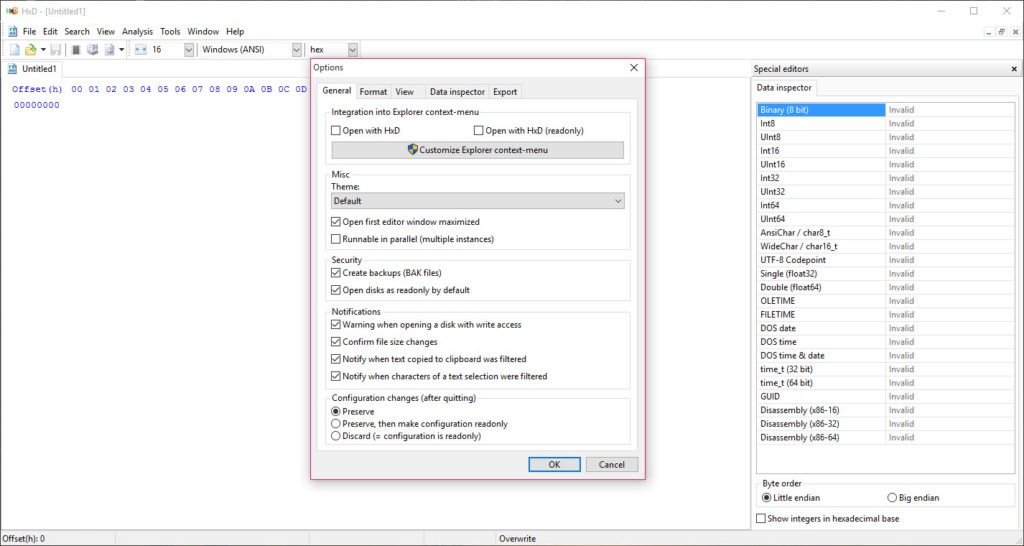
Task: Click the HxD document icon in menu bar
Action: (12, 31)
